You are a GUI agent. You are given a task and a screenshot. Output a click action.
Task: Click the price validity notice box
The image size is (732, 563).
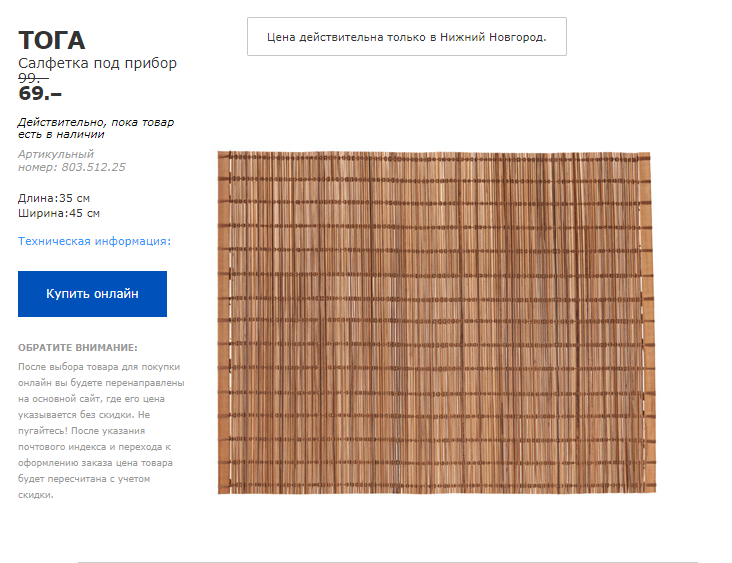coord(406,37)
